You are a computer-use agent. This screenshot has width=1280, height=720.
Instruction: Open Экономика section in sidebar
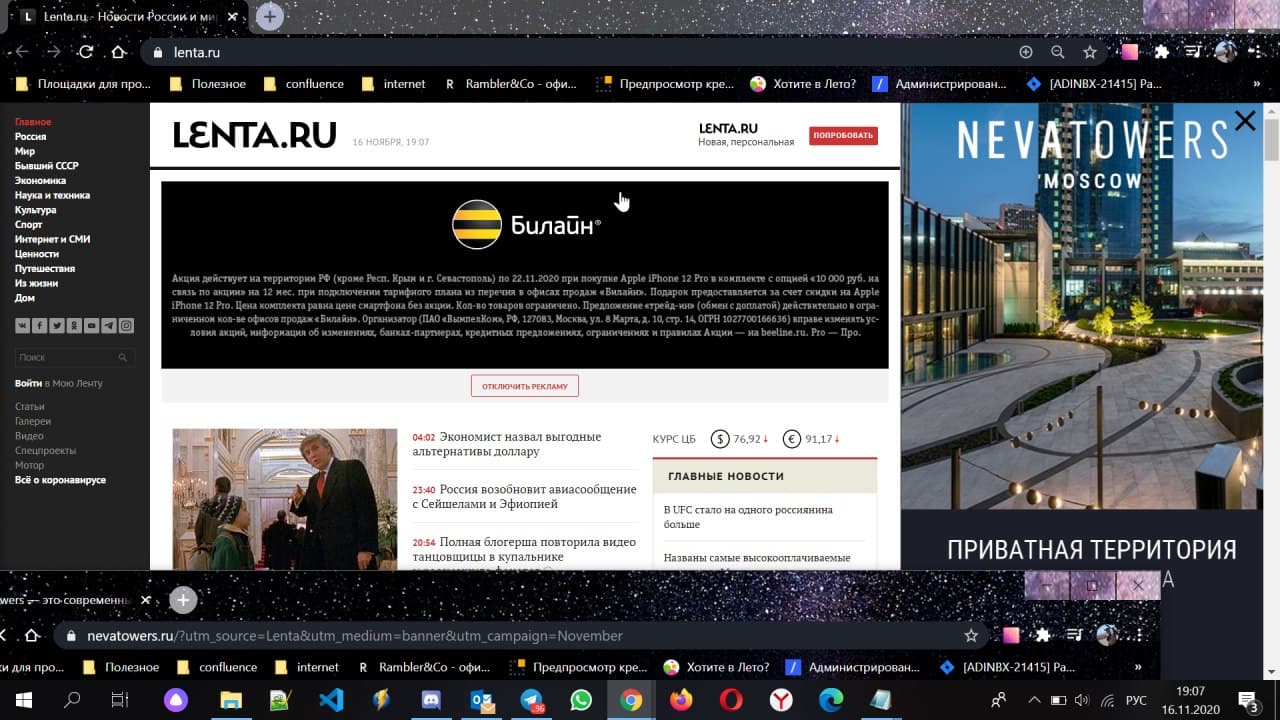tap(40, 181)
